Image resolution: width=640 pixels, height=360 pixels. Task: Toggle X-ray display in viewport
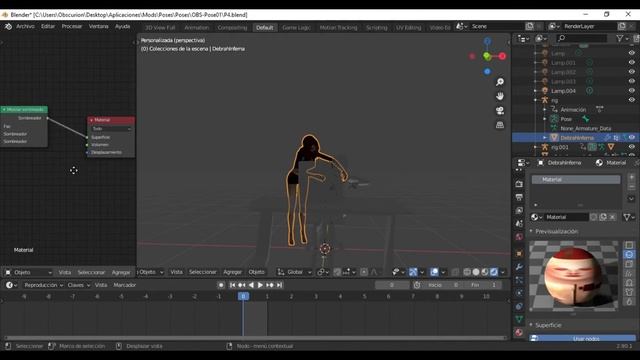click(455, 272)
